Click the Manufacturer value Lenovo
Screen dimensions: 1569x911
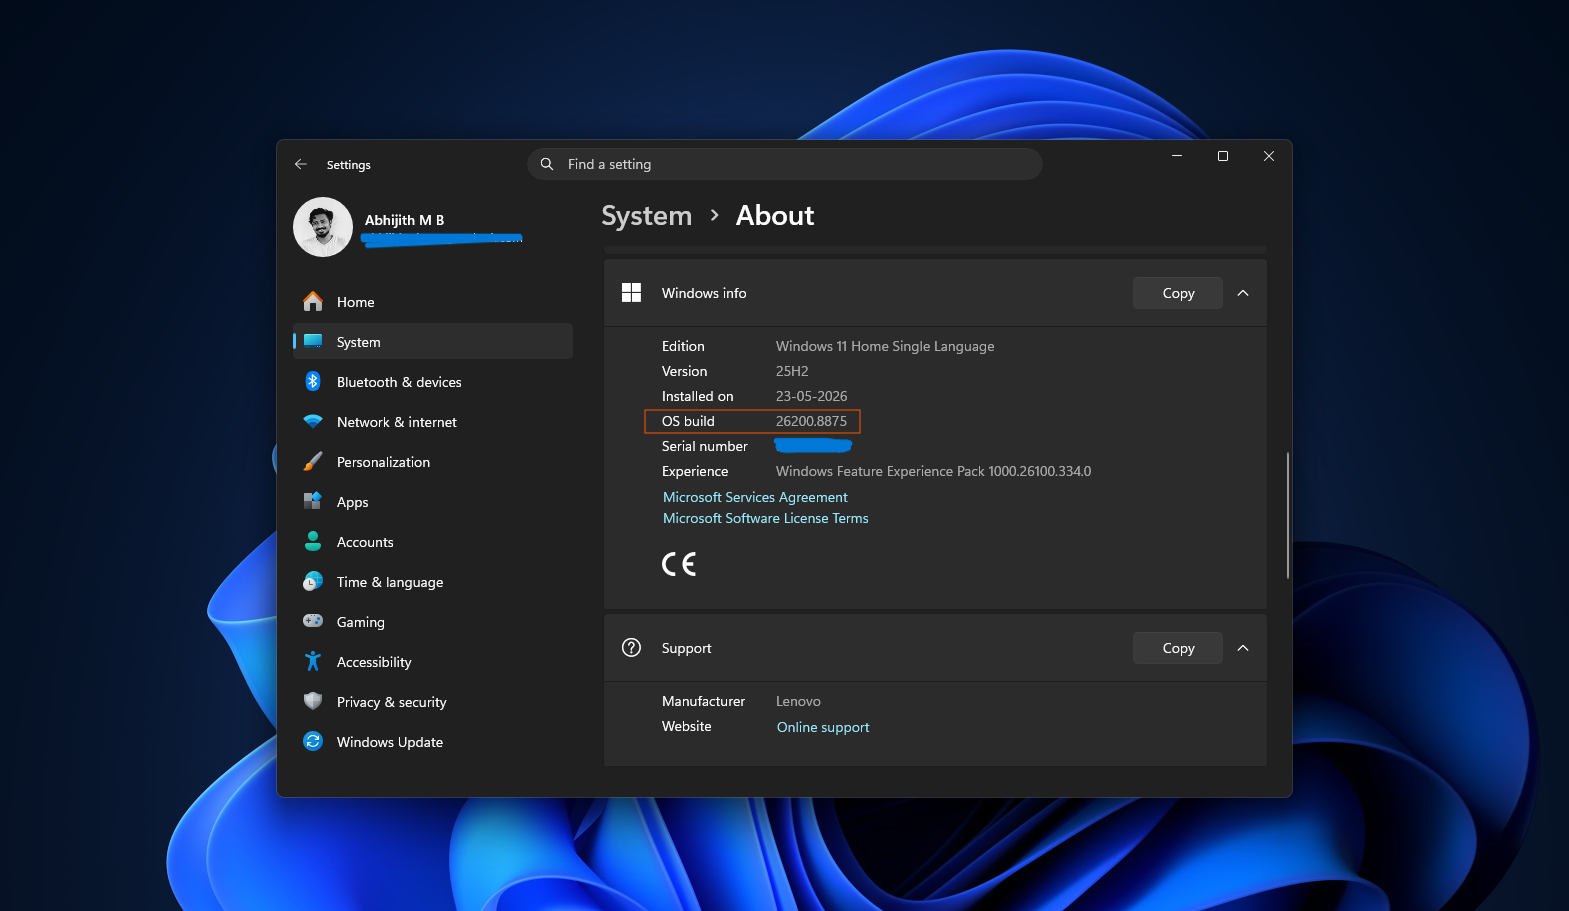pos(798,701)
